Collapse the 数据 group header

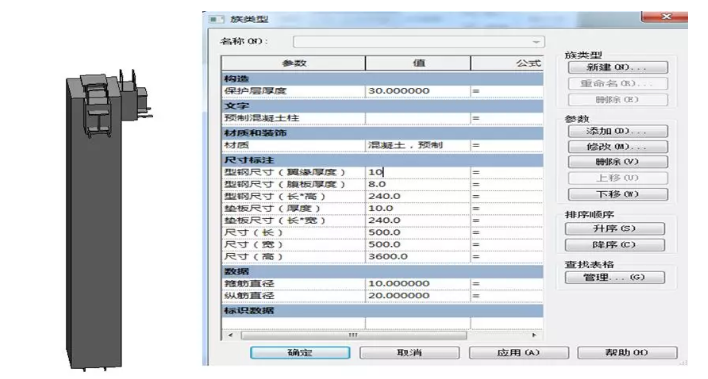(382, 271)
